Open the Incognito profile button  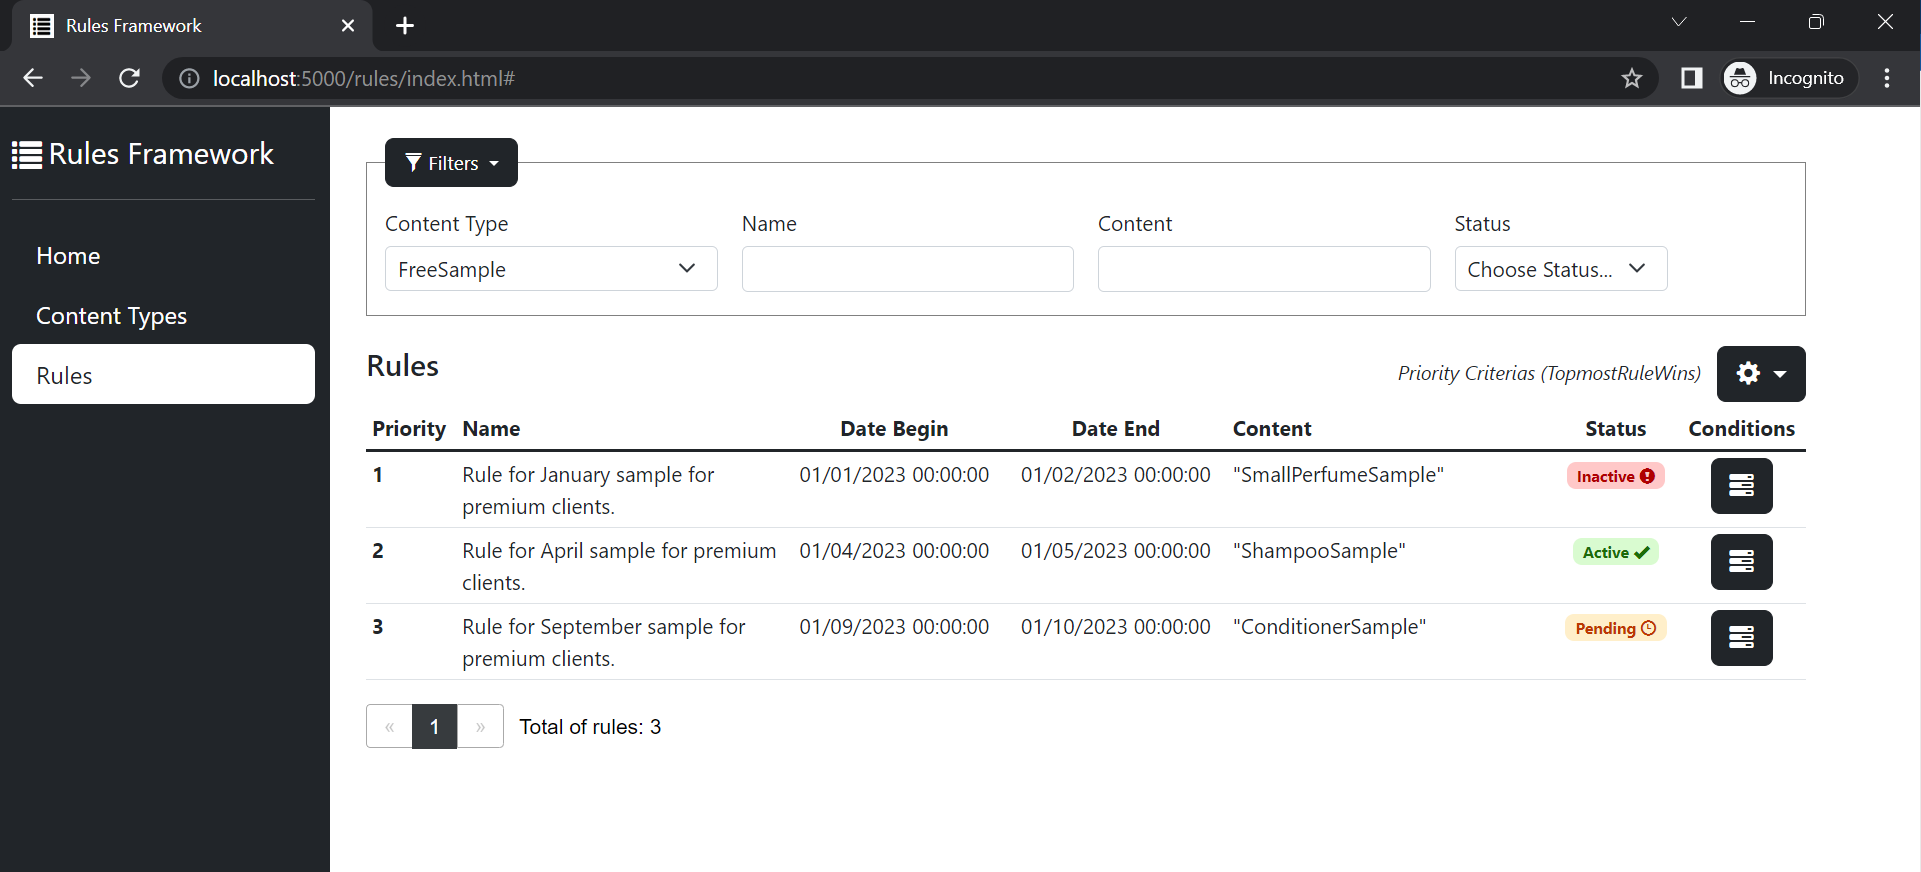pos(1789,78)
